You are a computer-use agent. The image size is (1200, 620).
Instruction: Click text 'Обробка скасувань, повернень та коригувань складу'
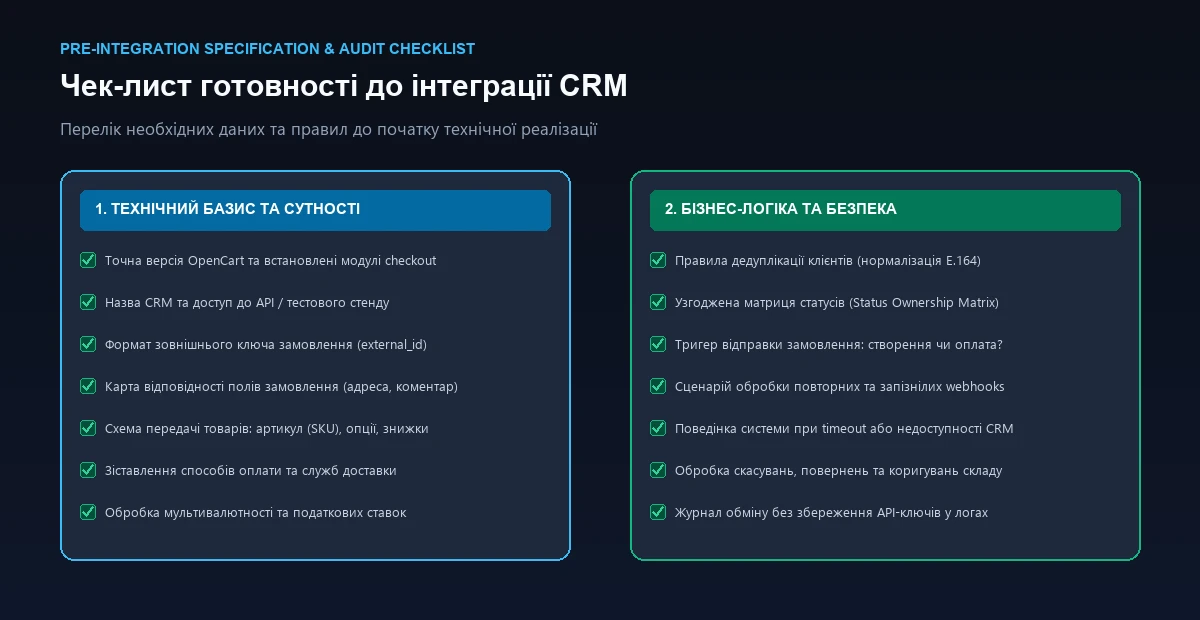[x=838, y=470]
